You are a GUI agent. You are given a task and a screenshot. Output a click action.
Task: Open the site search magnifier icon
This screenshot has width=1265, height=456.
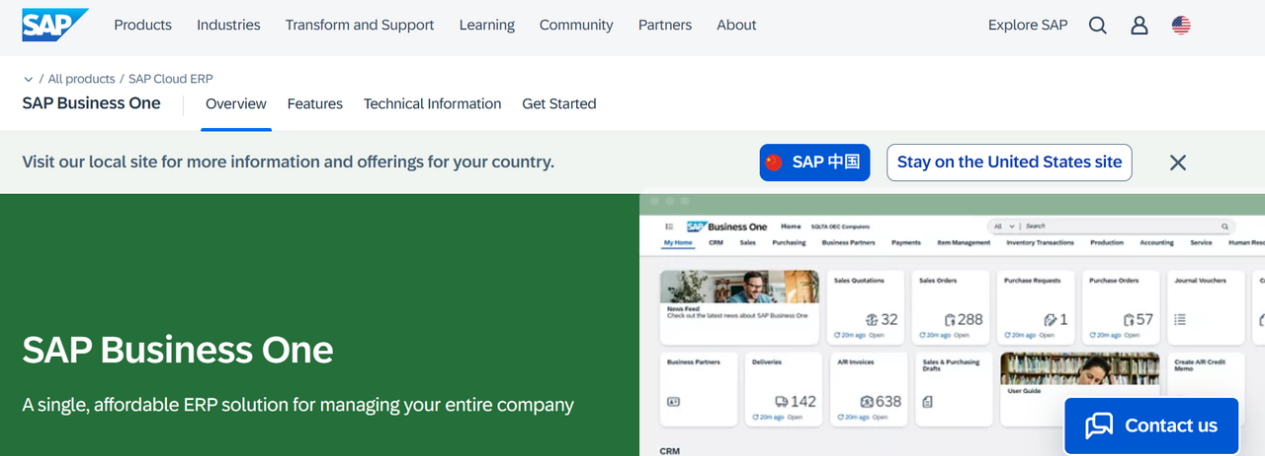click(1098, 25)
